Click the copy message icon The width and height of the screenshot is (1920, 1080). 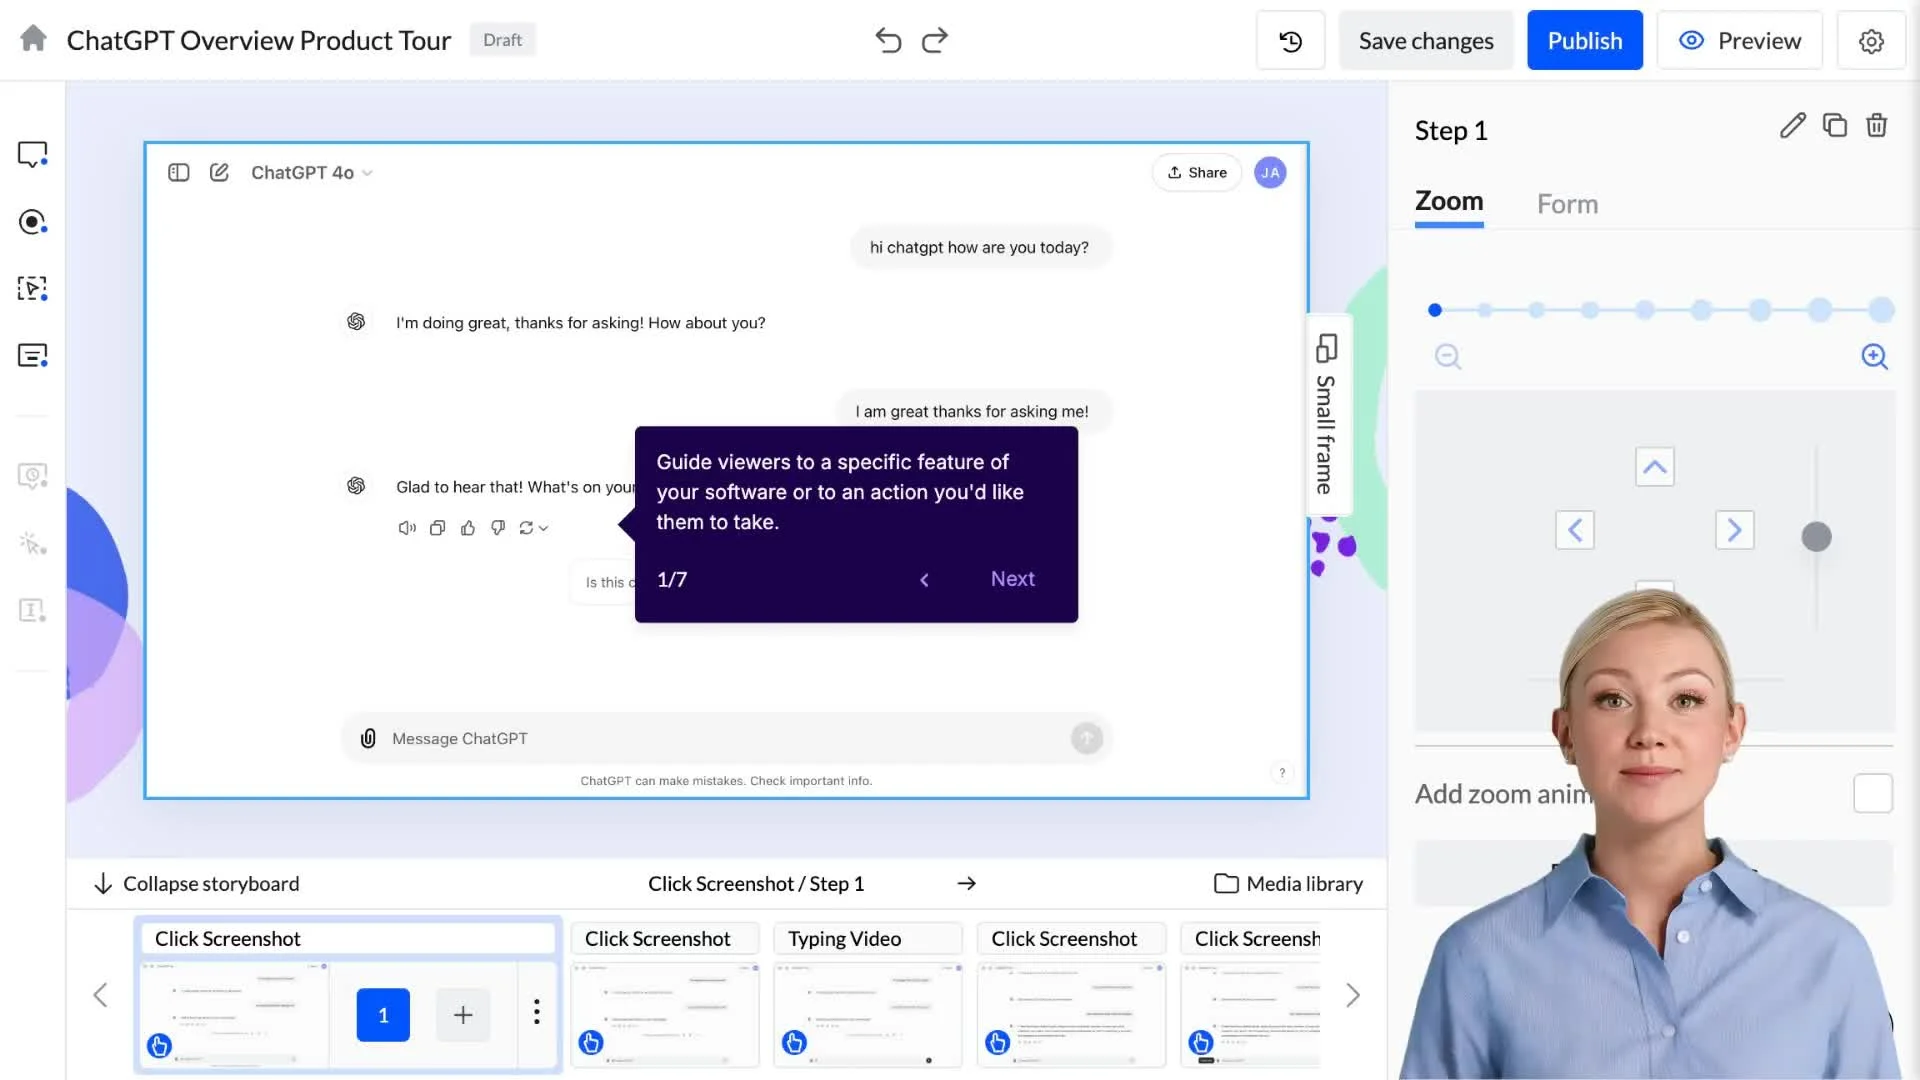[437, 528]
